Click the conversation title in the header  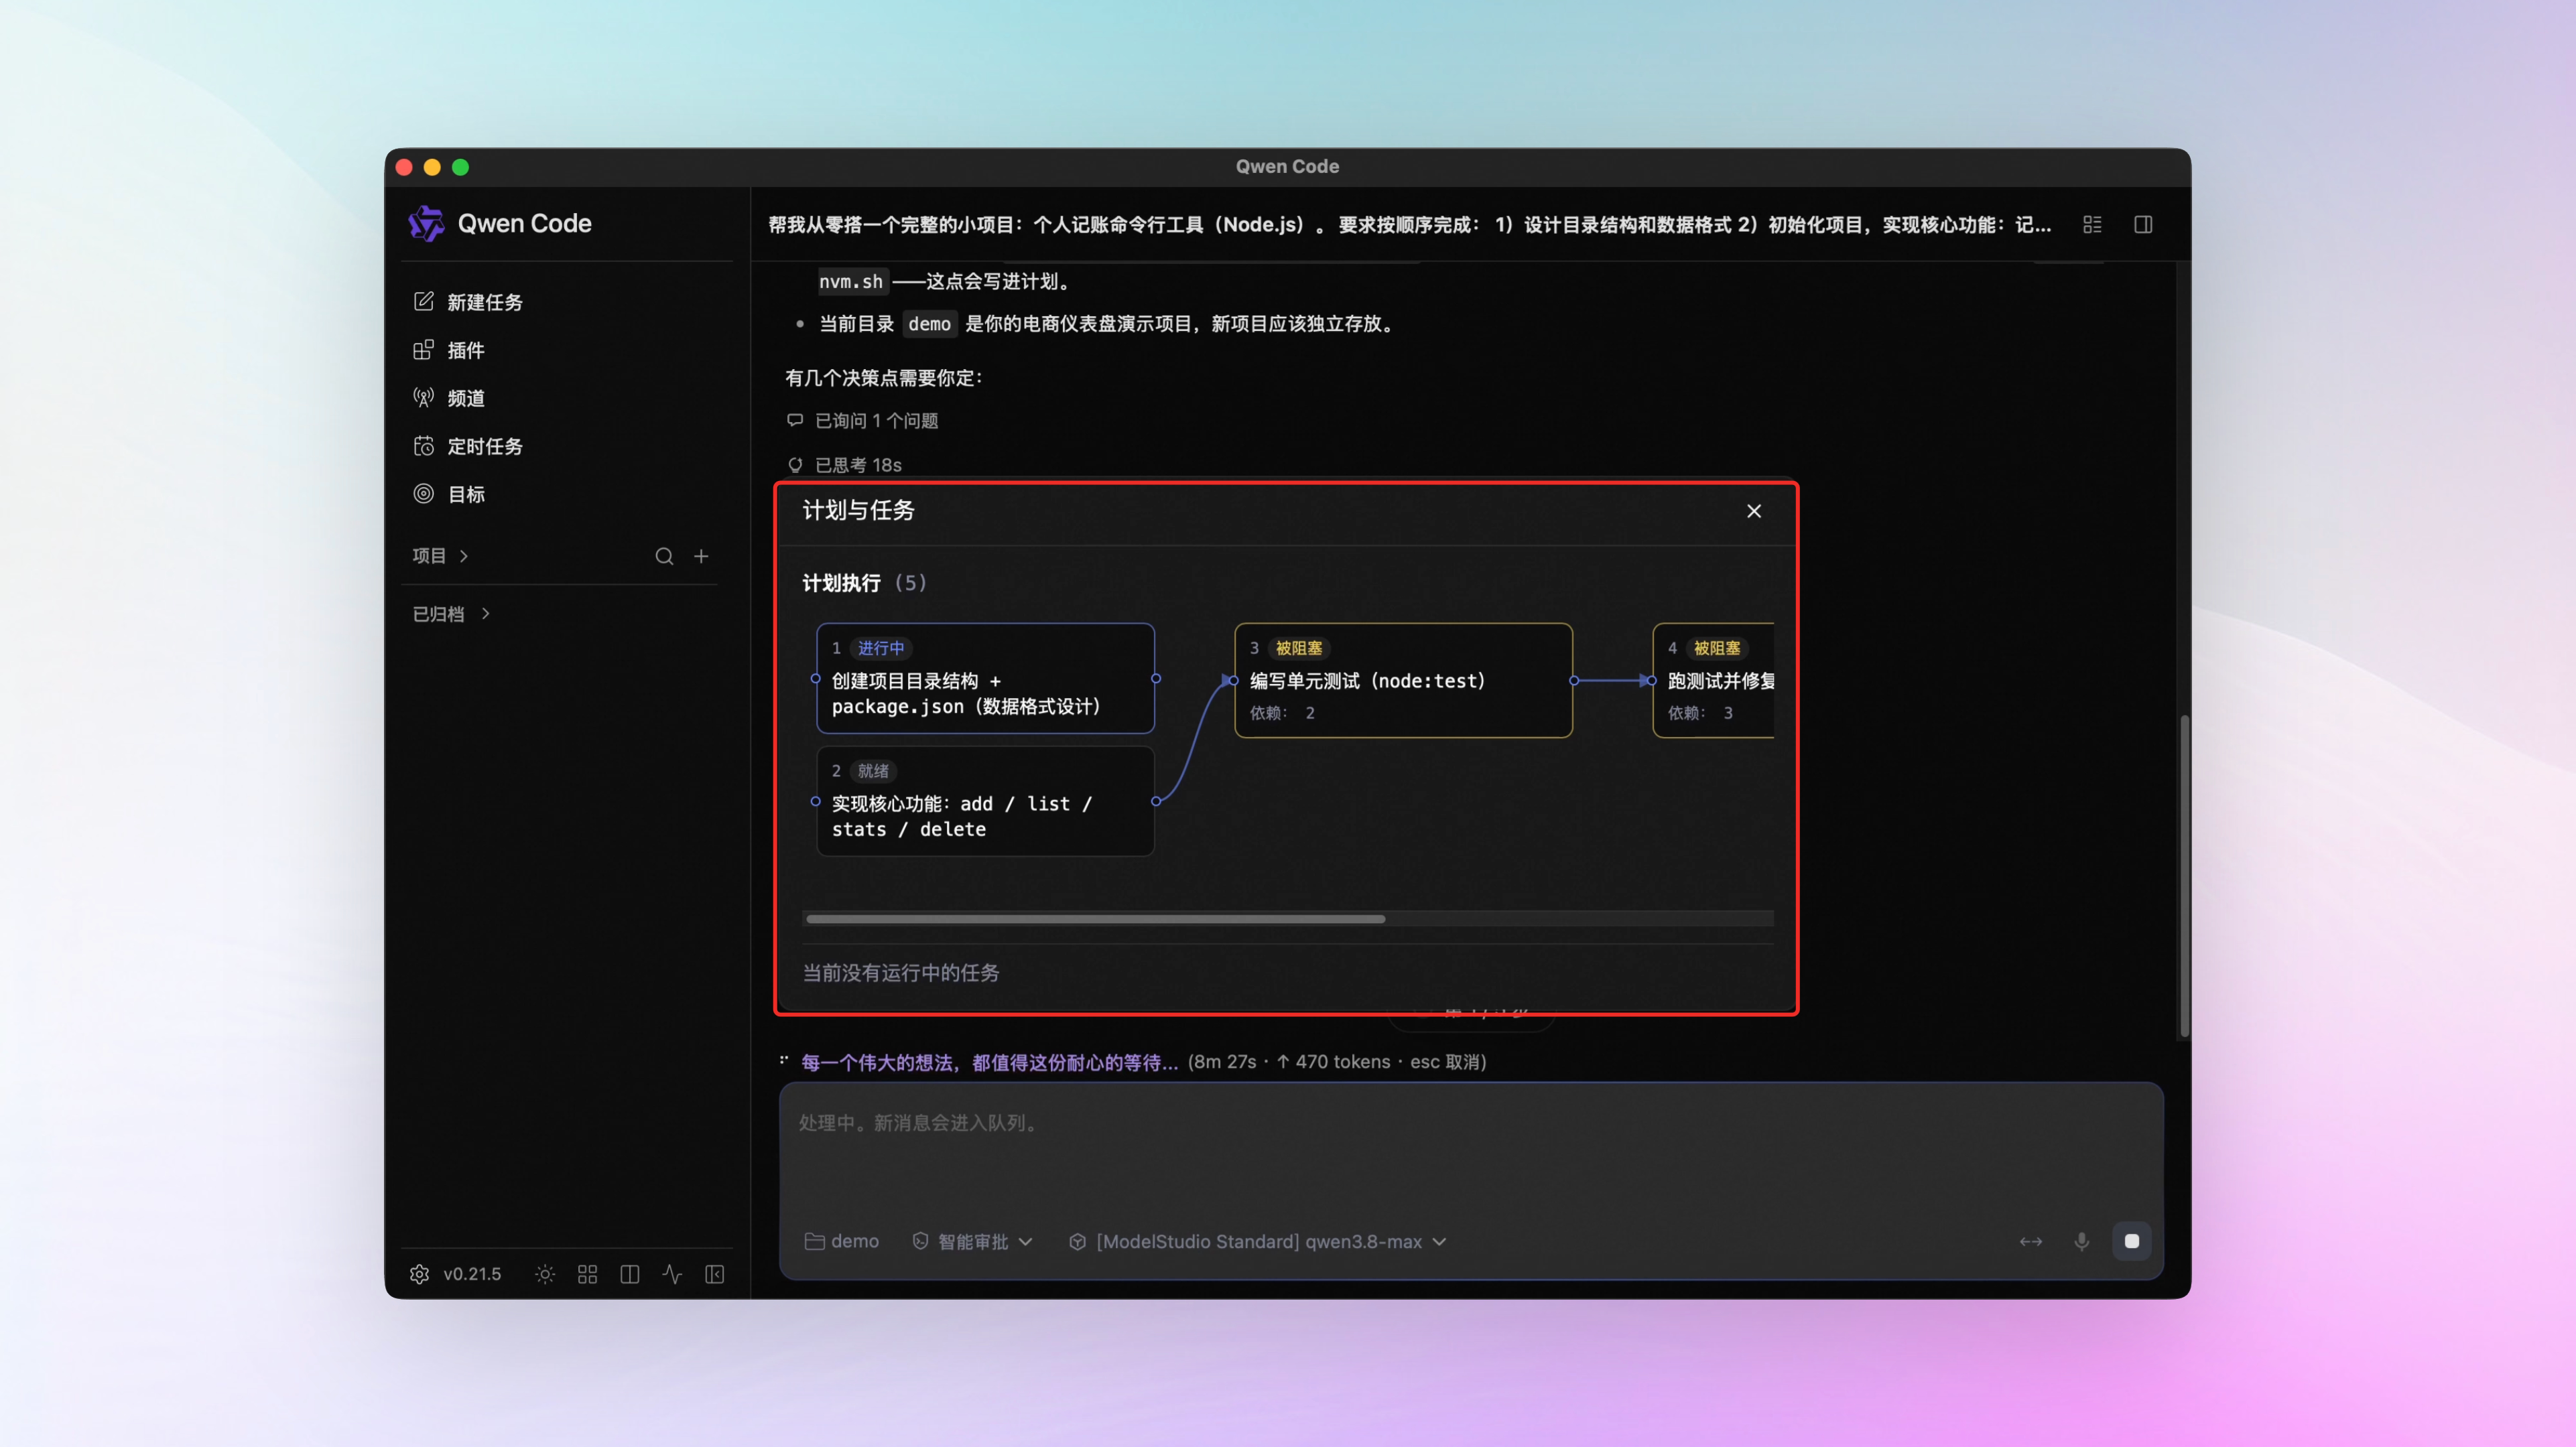click(x=1409, y=225)
